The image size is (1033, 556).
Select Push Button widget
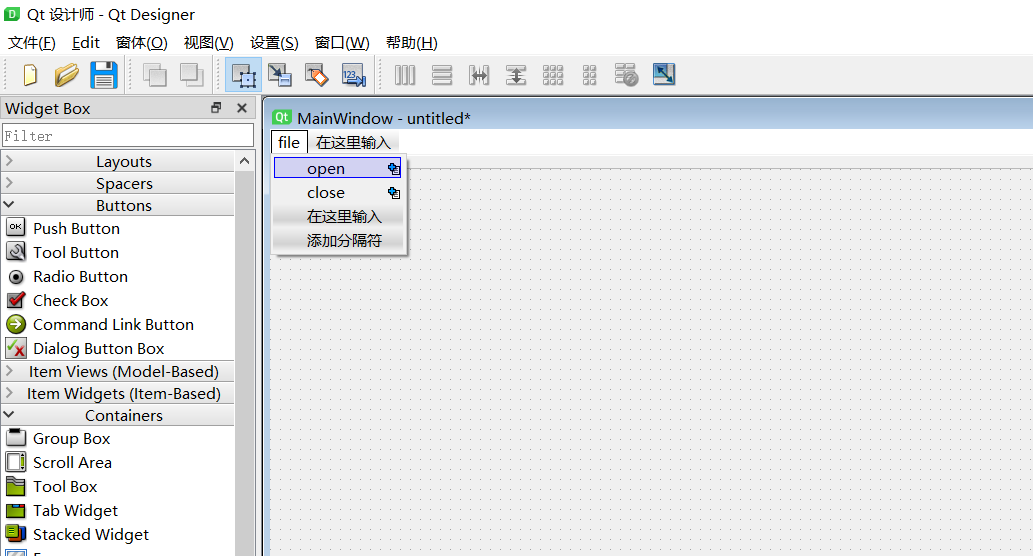[x=76, y=229]
